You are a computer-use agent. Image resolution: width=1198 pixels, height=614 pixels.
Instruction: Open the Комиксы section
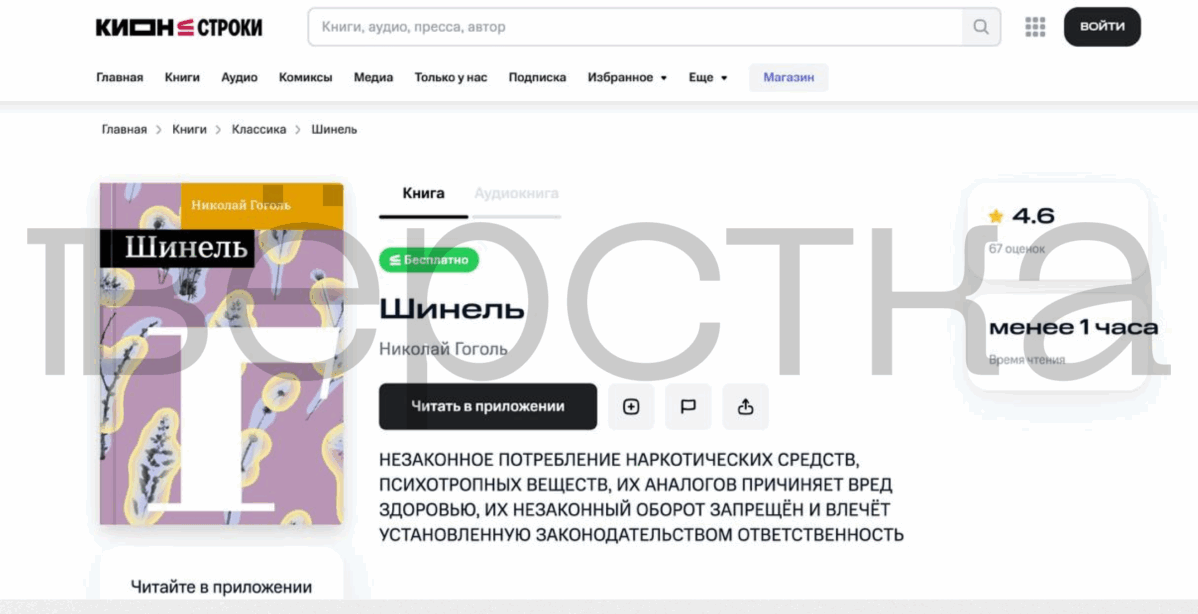tap(305, 77)
